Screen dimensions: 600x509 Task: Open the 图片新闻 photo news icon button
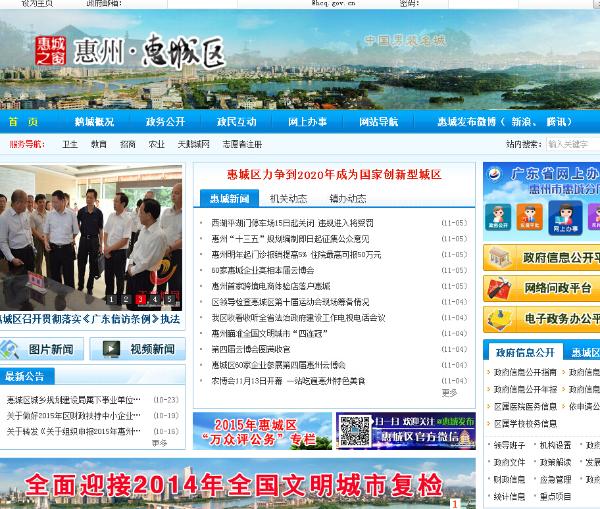pos(42,349)
